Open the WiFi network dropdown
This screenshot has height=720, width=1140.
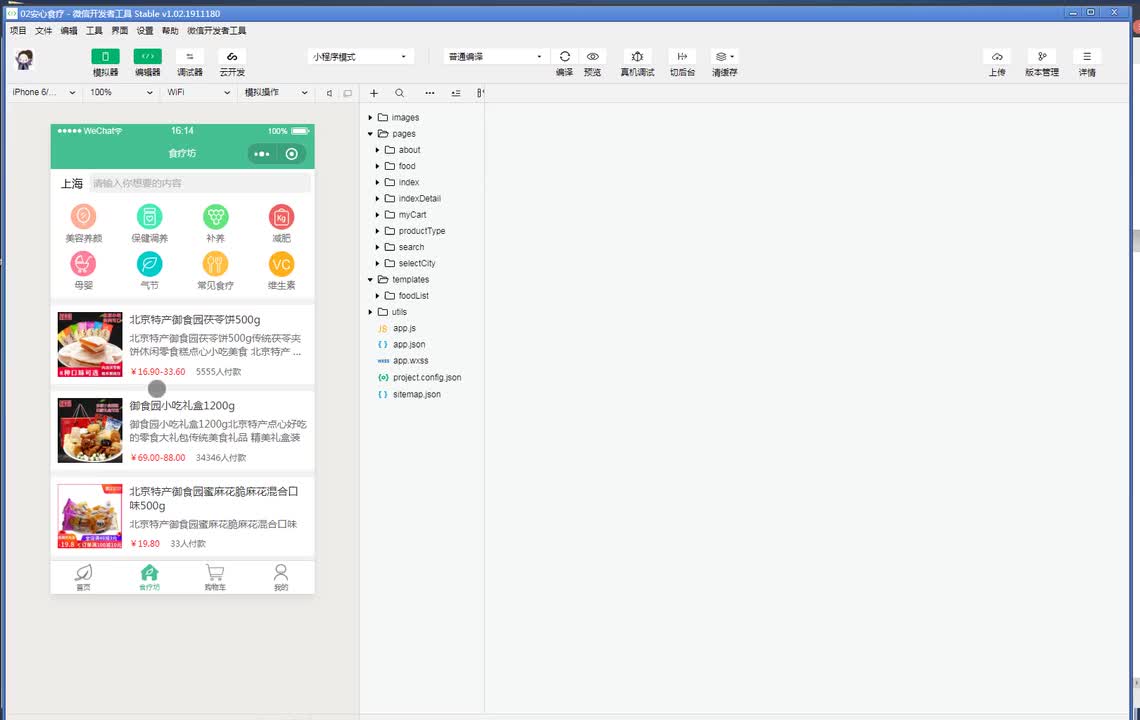coord(198,92)
